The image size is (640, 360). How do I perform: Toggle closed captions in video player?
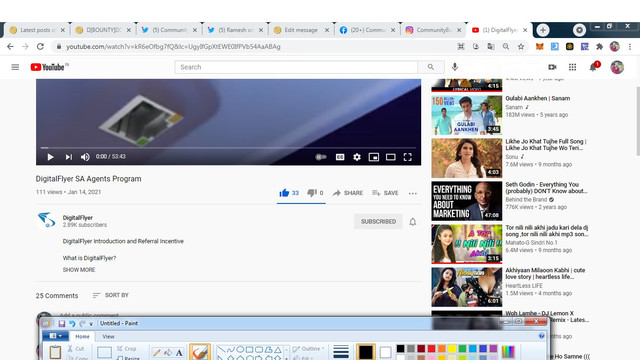(x=340, y=157)
